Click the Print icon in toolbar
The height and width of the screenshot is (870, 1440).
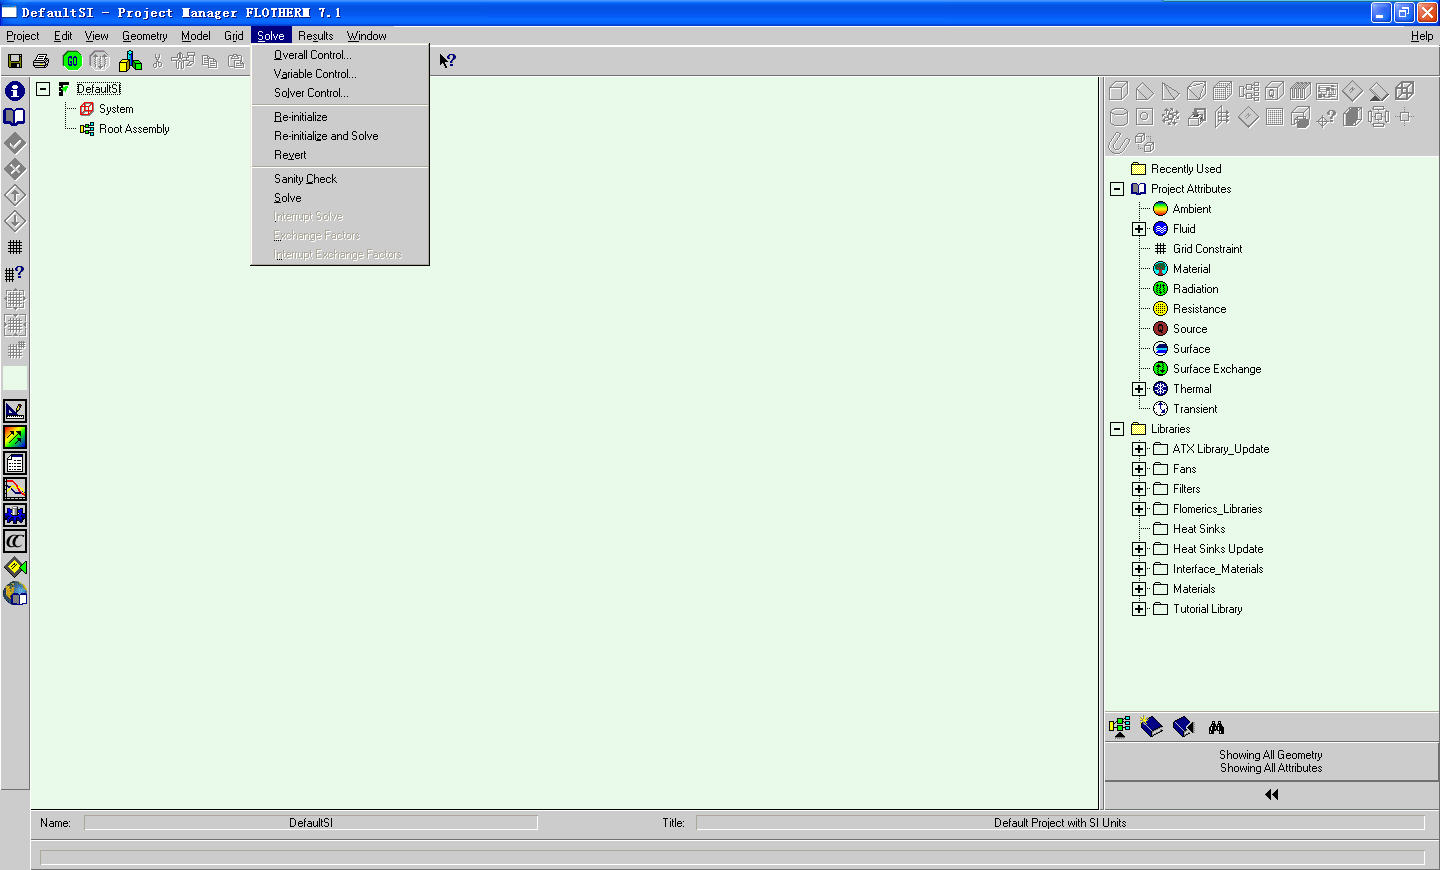coord(41,61)
